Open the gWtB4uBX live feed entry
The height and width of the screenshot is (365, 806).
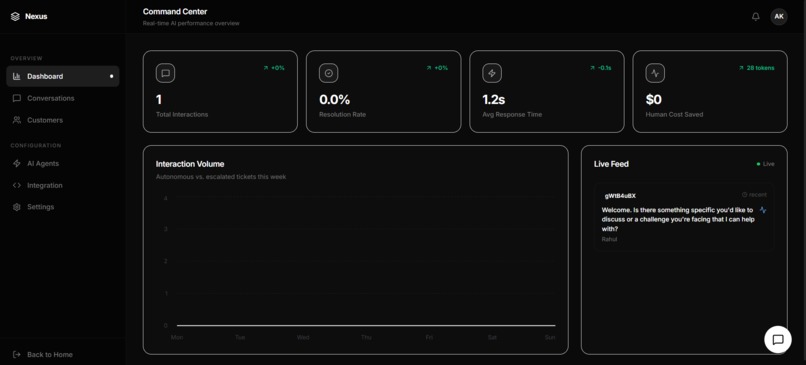(684, 217)
